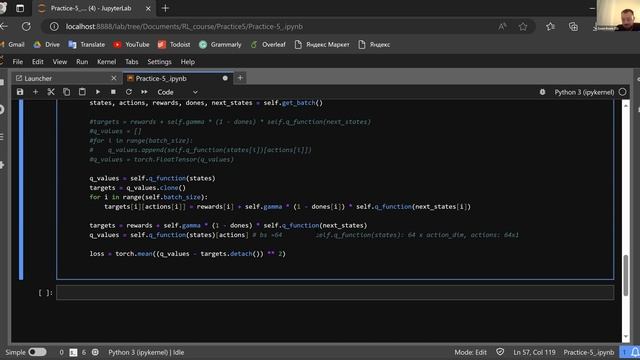Open the Edit menu
This screenshot has width=640, height=360.
38,62
